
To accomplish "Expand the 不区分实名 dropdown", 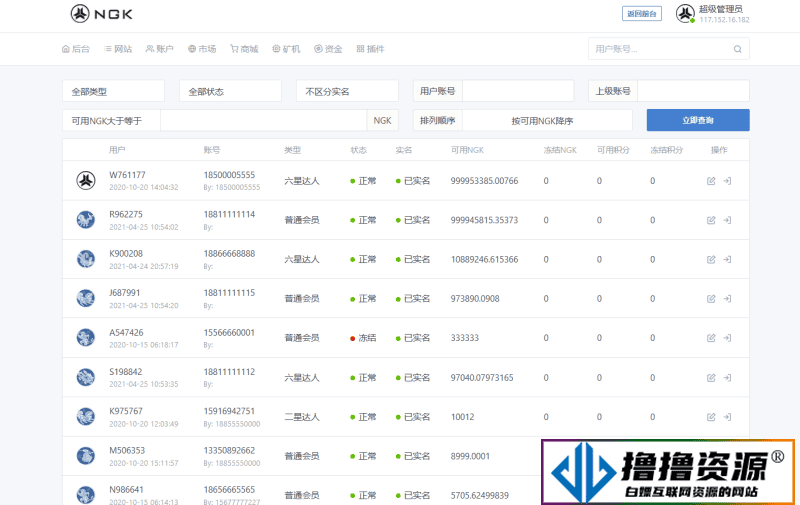I will [x=347, y=91].
